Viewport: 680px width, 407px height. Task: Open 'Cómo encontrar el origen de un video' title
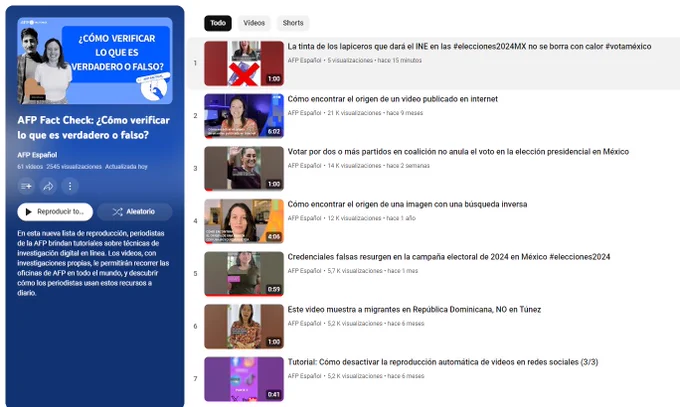[392, 99]
